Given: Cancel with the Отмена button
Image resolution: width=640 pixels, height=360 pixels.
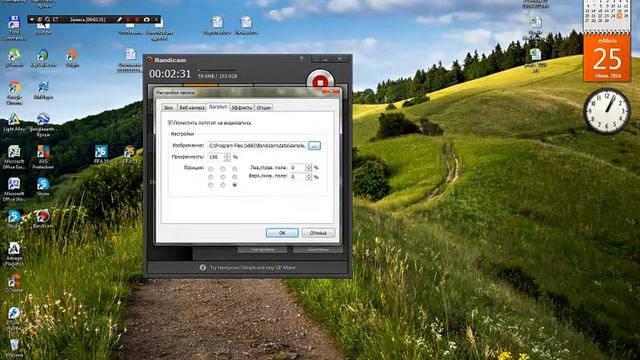Looking at the screenshot, I should tap(318, 233).
